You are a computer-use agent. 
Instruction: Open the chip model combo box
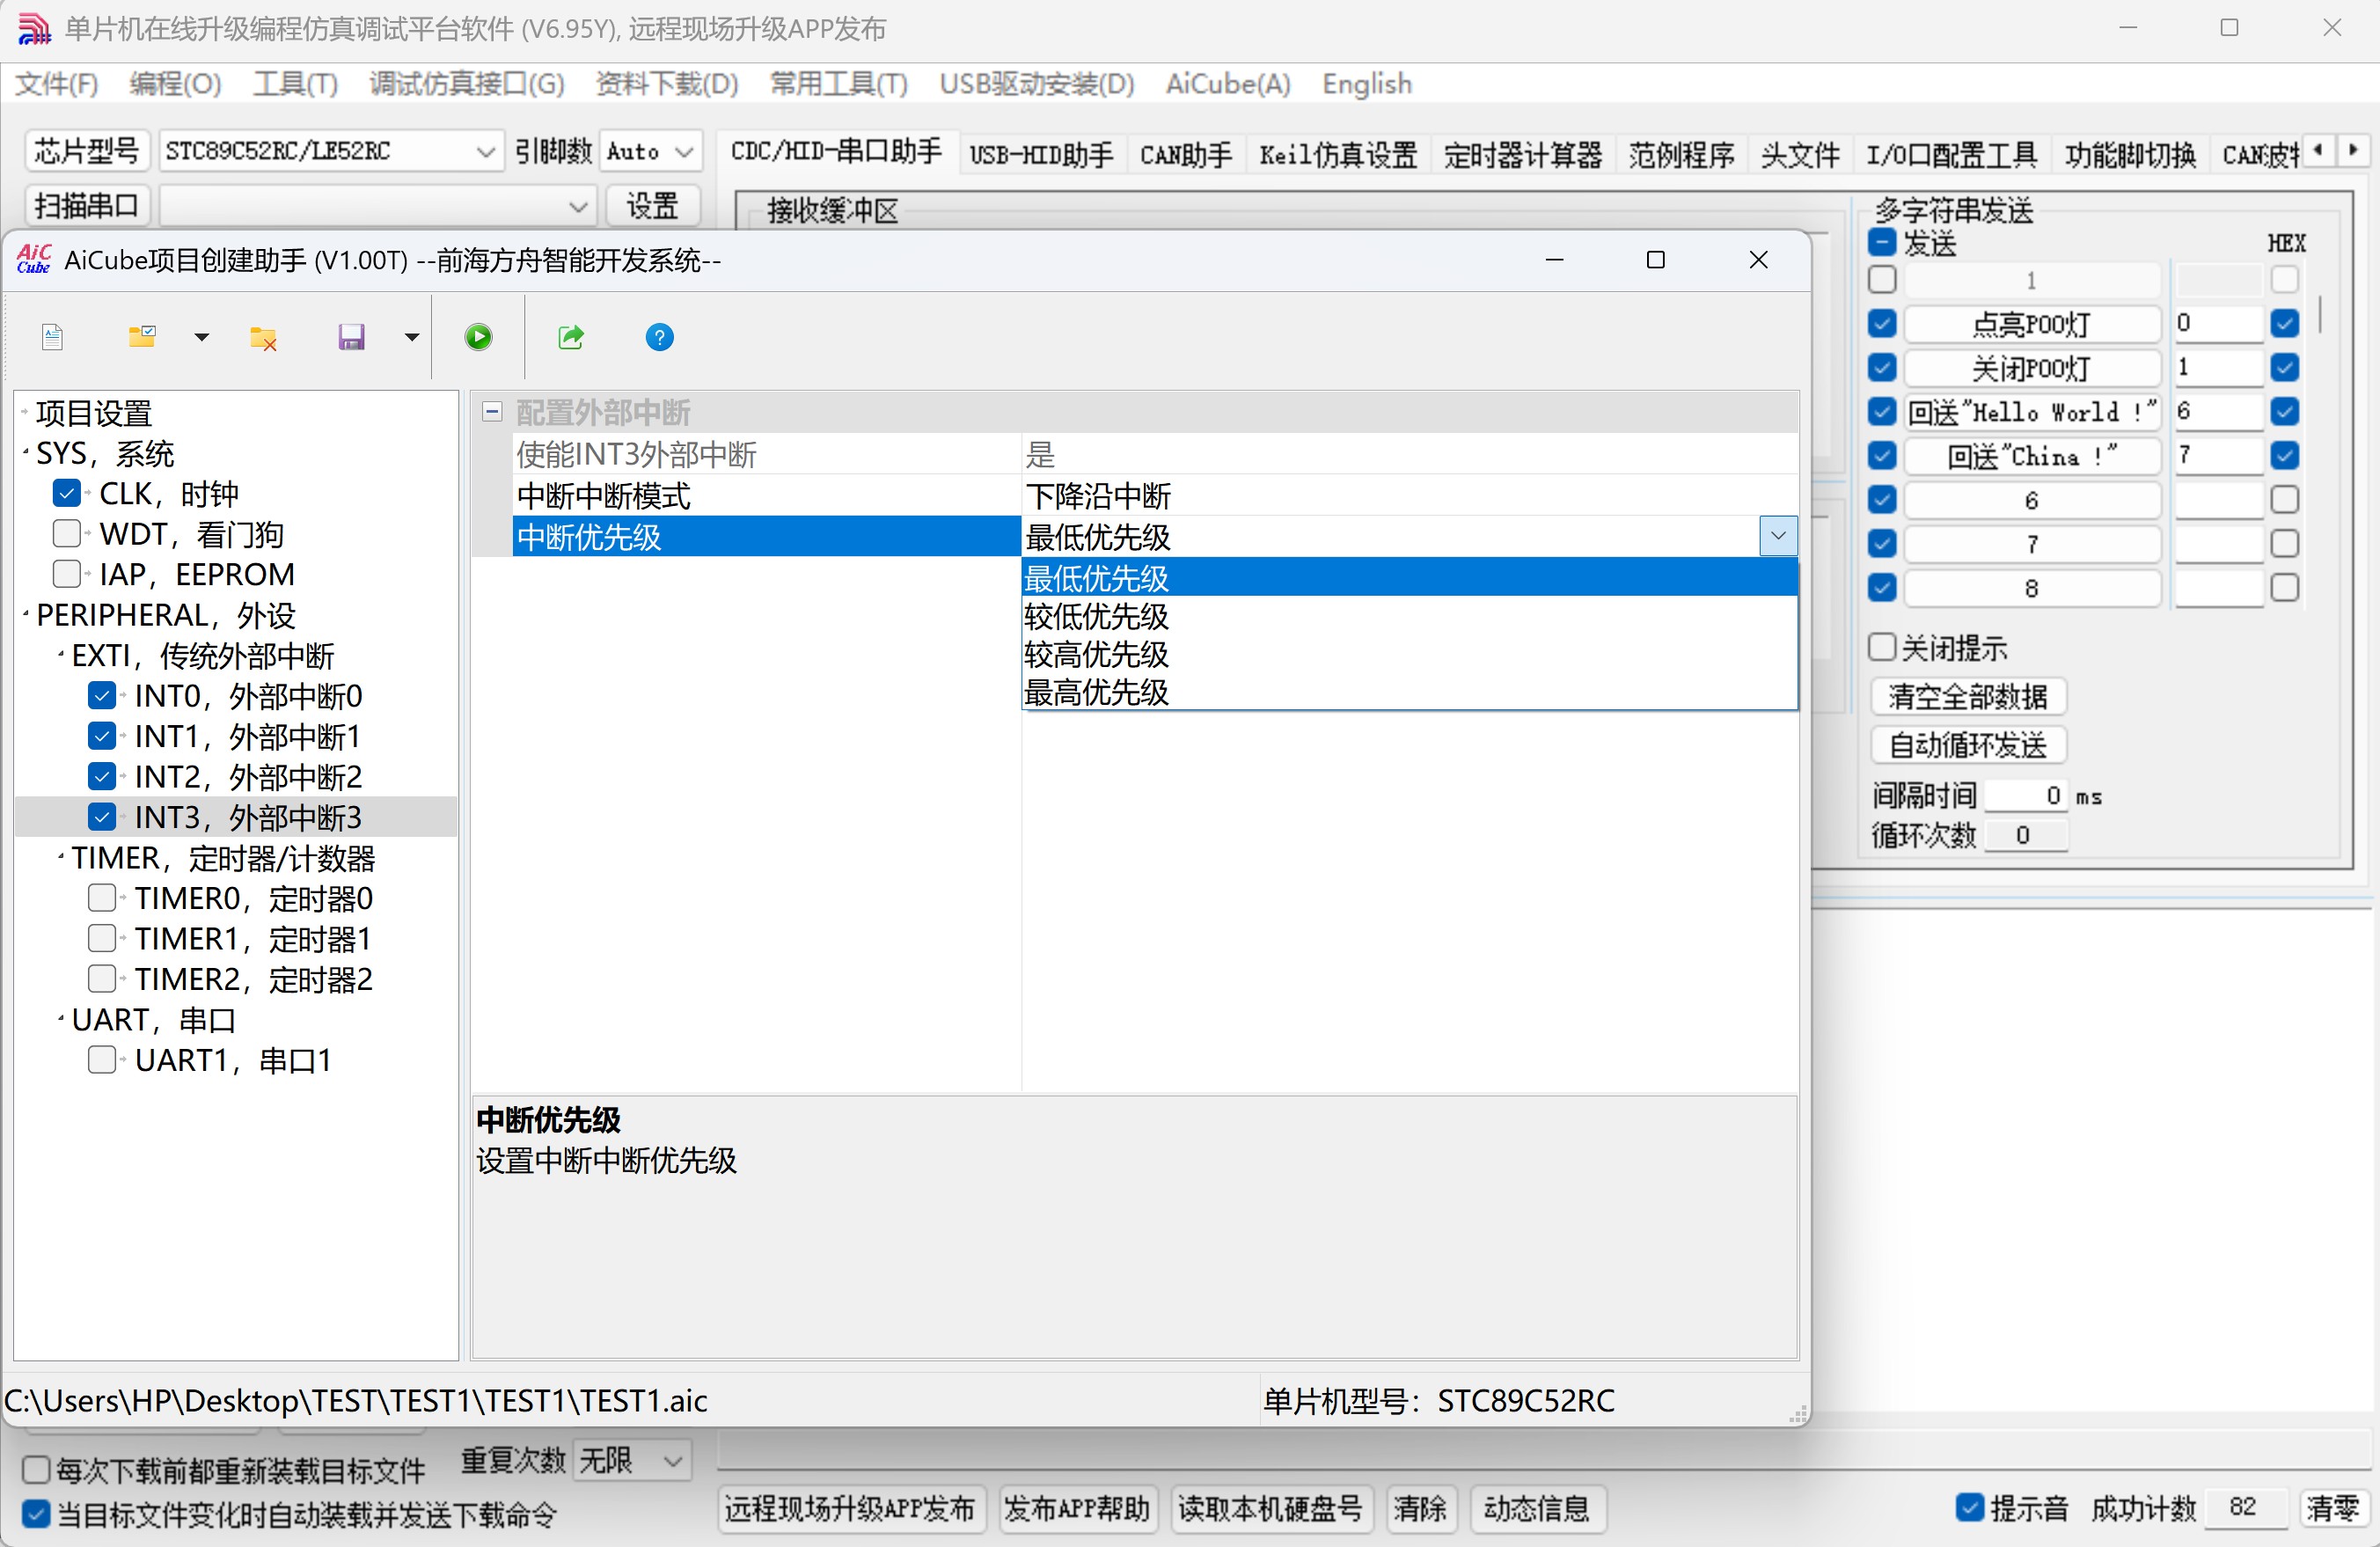(x=330, y=151)
